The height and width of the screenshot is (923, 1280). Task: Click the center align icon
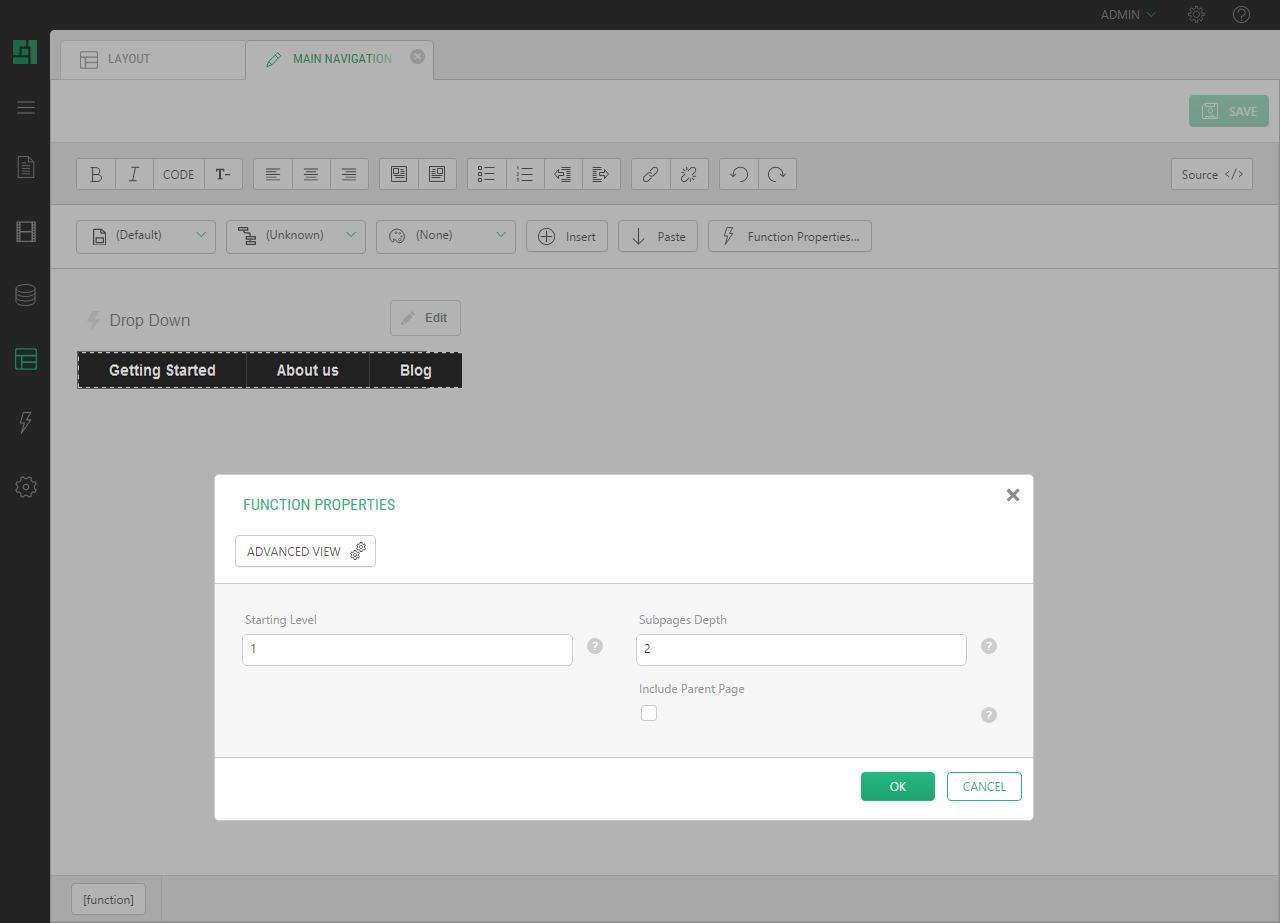tap(311, 174)
